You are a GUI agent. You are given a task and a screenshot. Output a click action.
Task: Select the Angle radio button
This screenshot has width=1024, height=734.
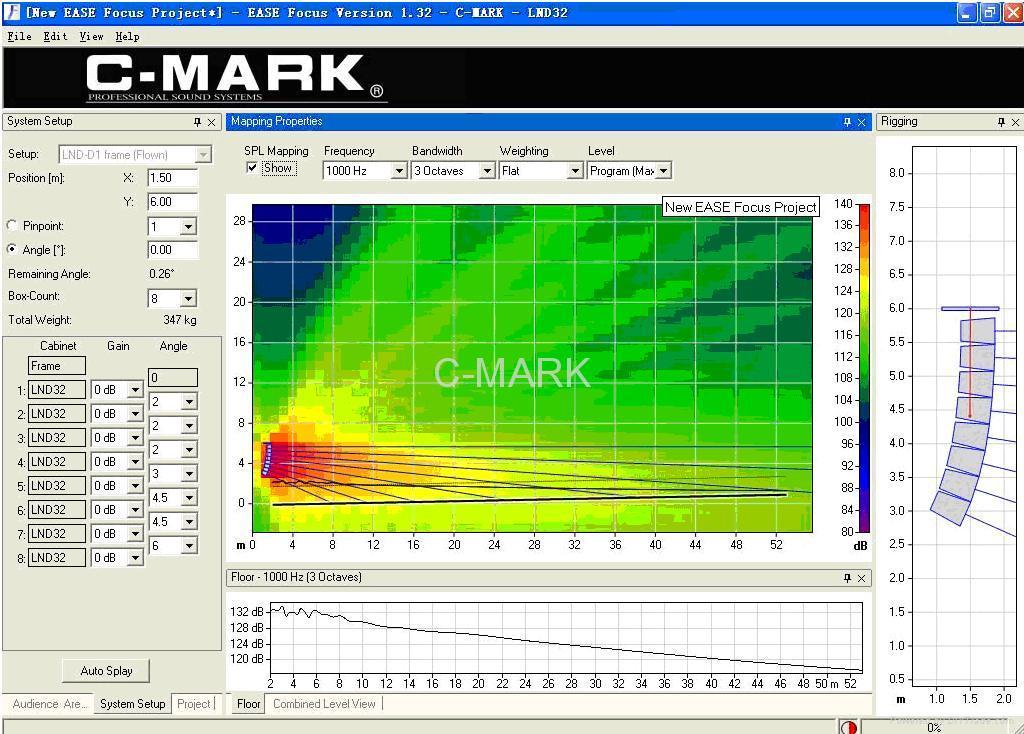pos(12,249)
